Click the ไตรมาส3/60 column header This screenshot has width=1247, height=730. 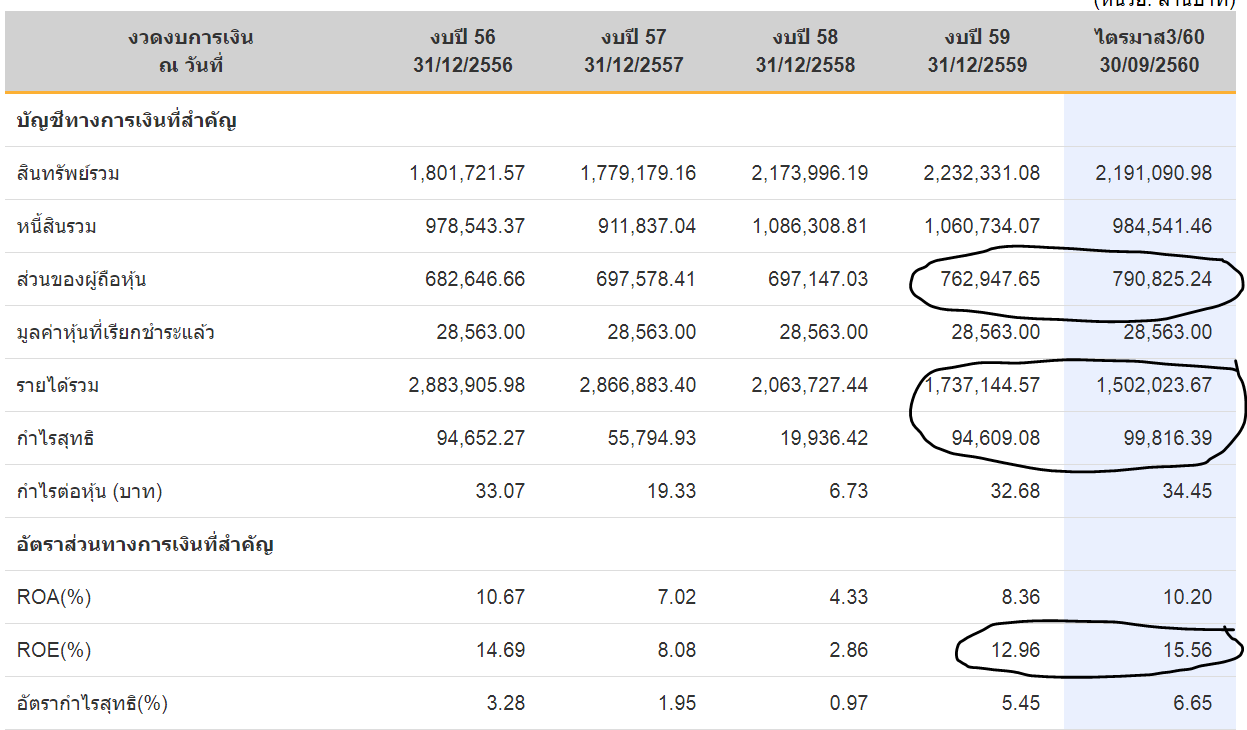pyautogui.click(x=1148, y=51)
